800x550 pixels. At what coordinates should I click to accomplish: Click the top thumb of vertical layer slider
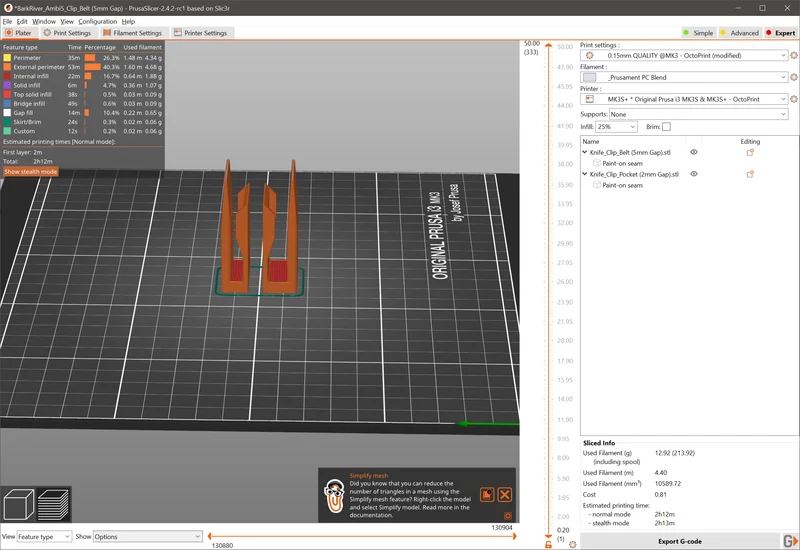tap(548, 45)
